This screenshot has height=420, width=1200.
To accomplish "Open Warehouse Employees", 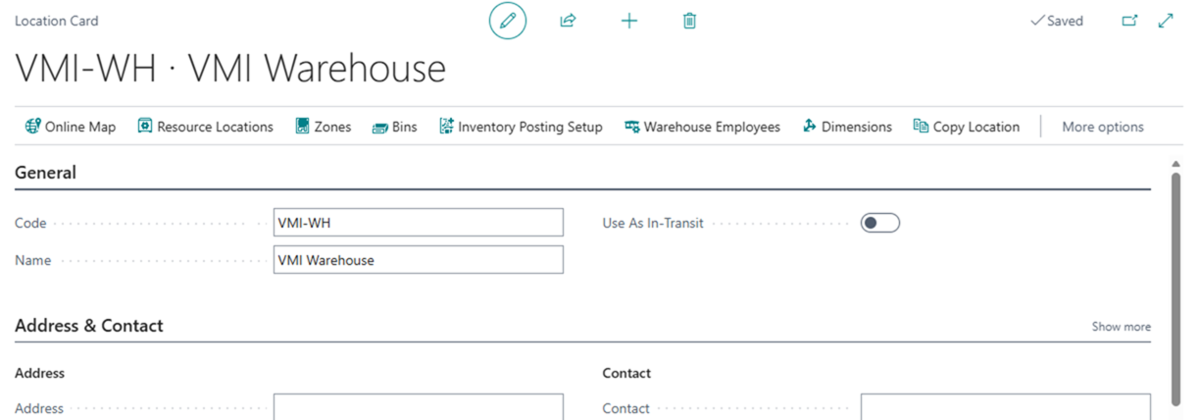I will point(702,127).
